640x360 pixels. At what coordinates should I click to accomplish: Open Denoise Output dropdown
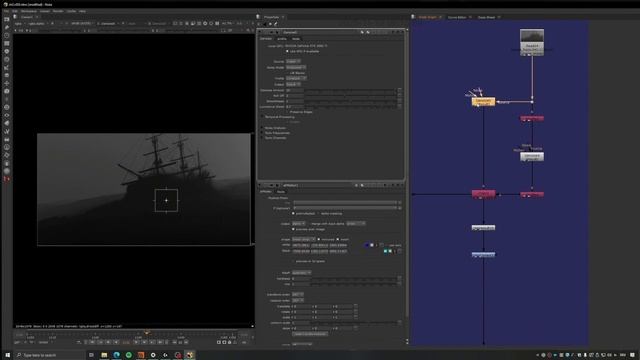tap(293, 84)
